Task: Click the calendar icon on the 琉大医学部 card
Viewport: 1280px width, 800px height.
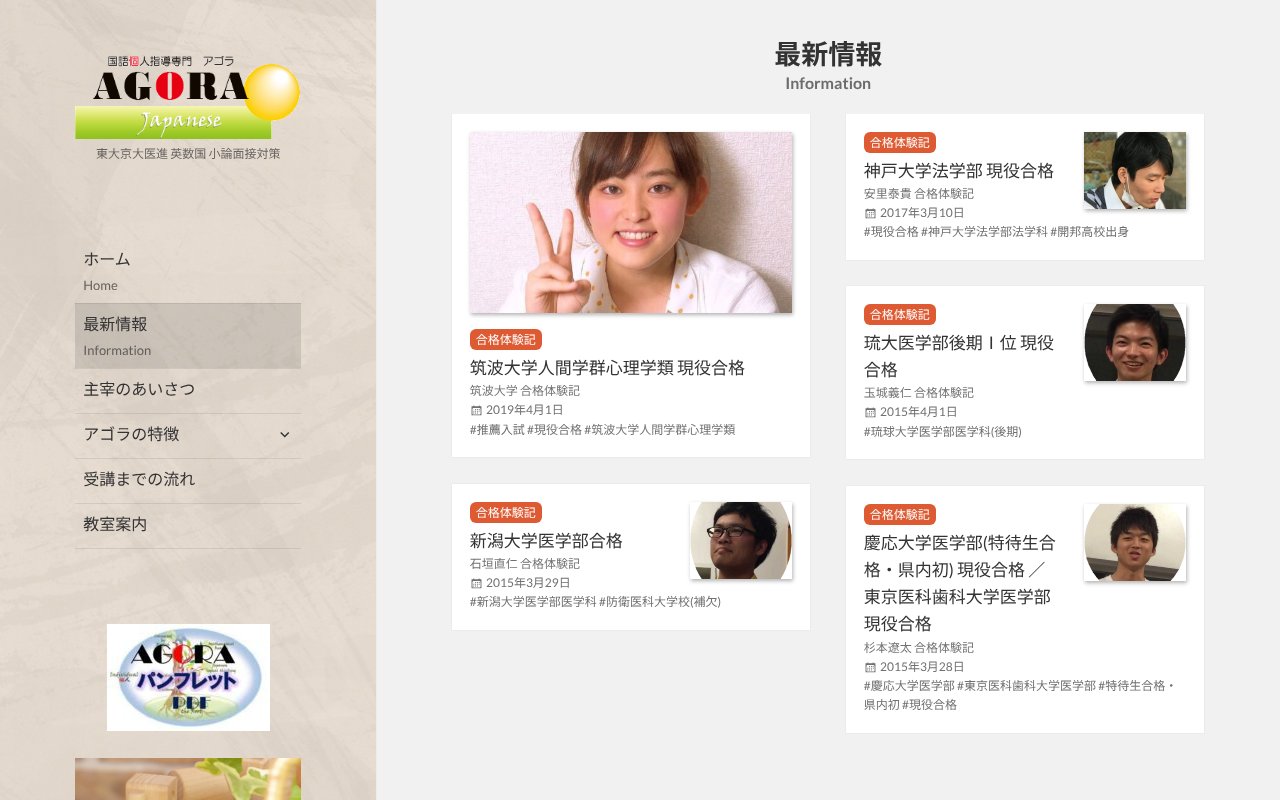Action: tap(869, 409)
